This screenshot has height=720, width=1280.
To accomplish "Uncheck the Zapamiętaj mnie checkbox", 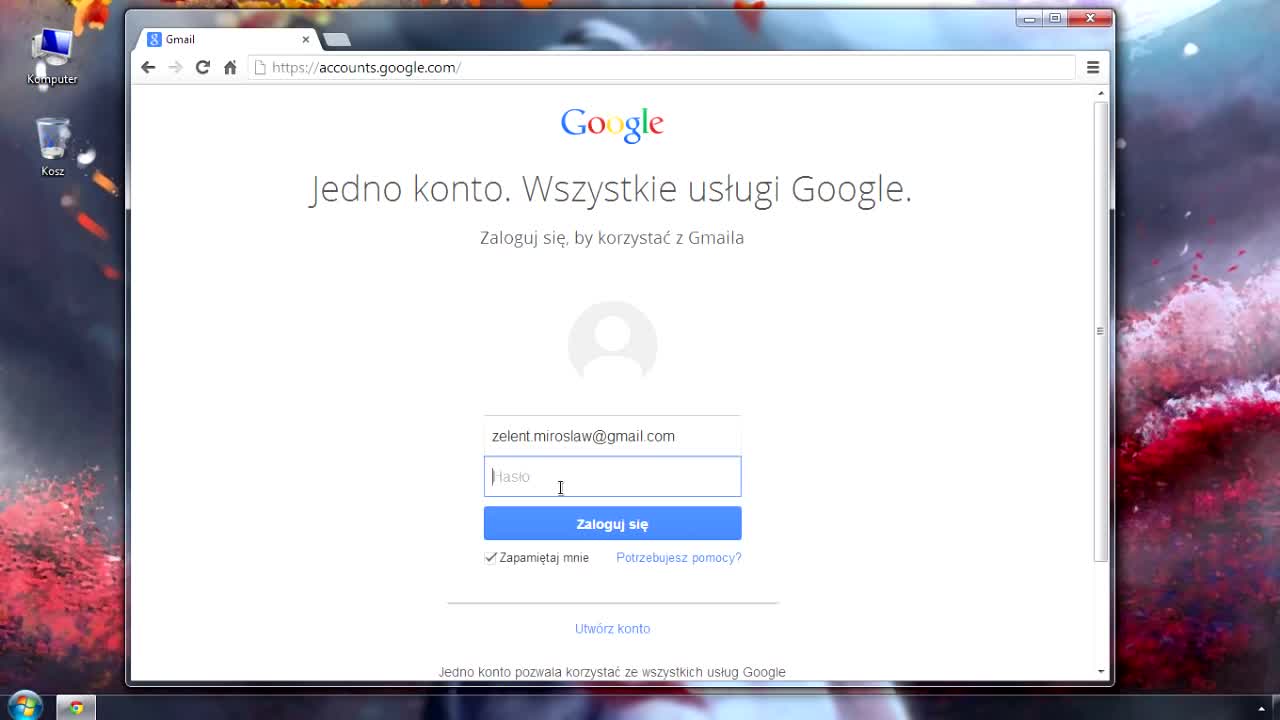I will click(491, 558).
